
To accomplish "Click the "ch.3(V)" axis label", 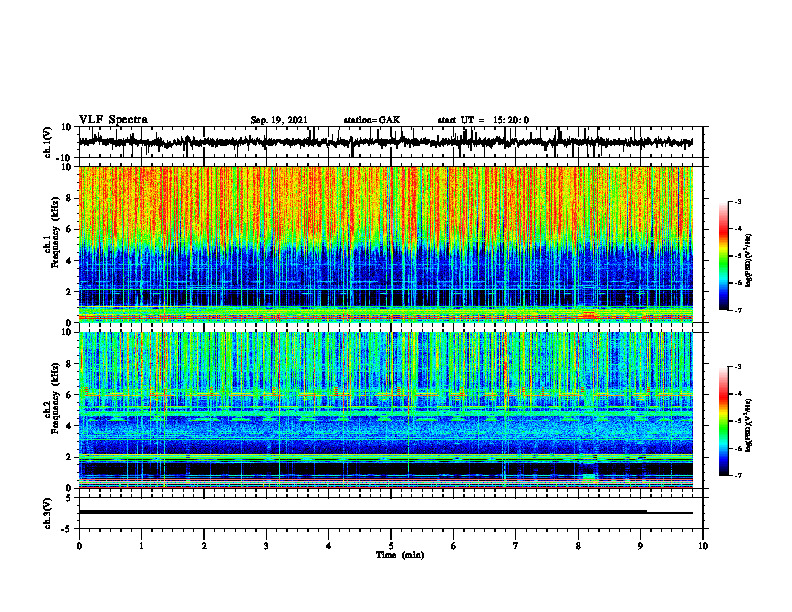I will 48,514.
